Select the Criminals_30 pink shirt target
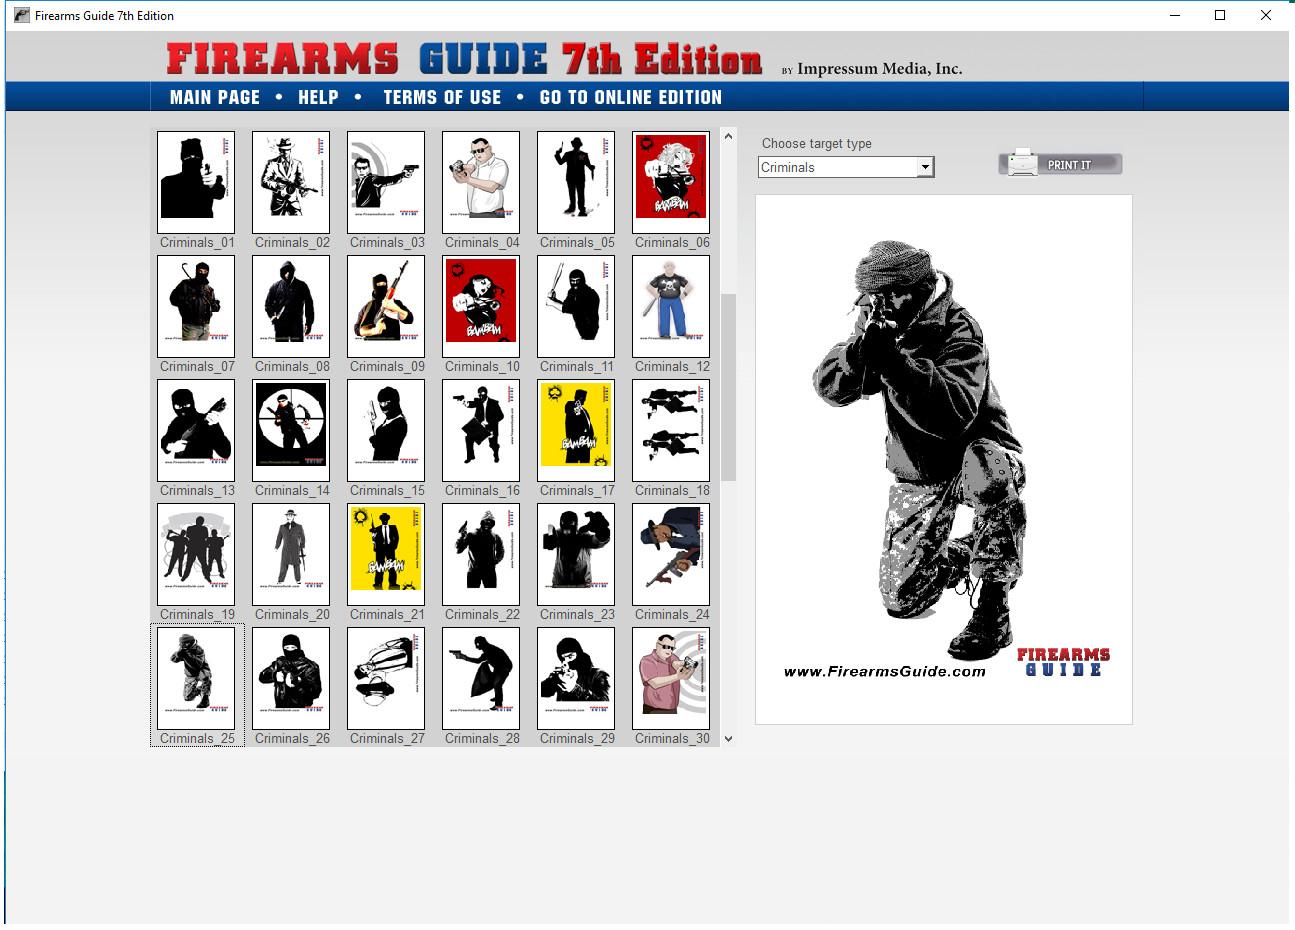1295x930 pixels. pos(671,678)
